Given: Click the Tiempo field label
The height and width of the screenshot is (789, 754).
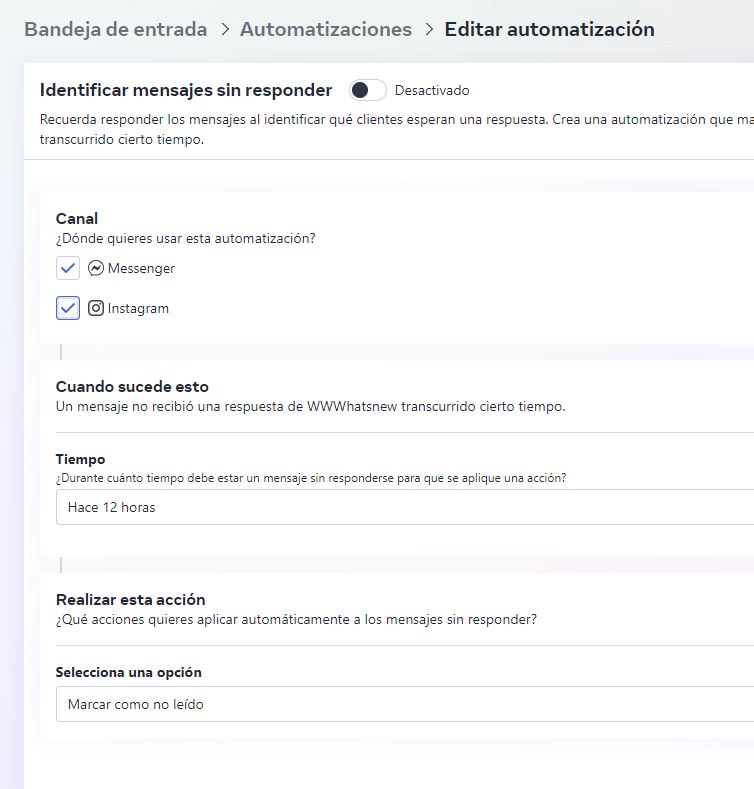Looking at the screenshot, I should [81, 459].
